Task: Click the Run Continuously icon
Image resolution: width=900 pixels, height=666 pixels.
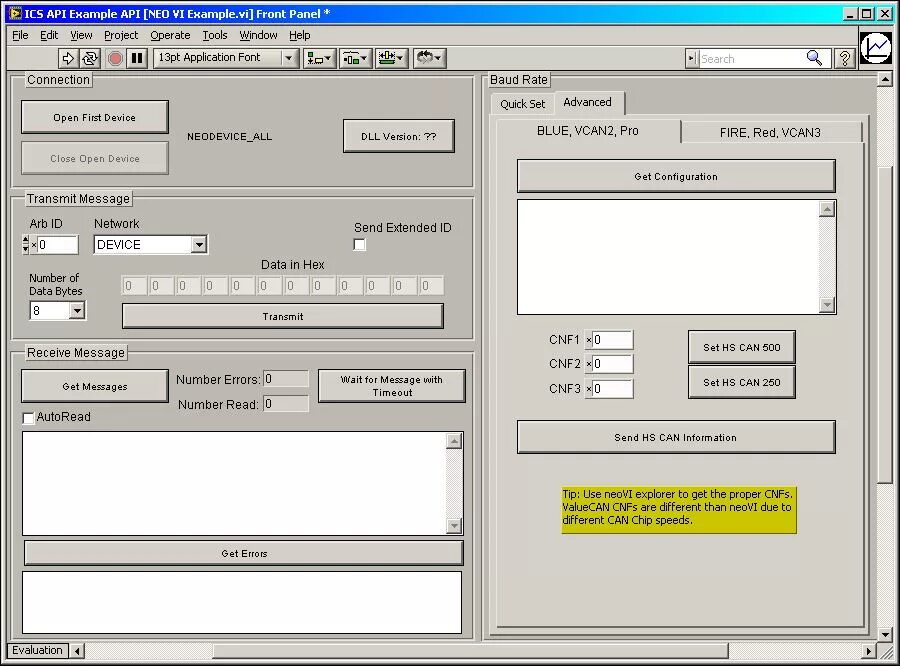Action: pyautogui.click(x=90, y=58)
